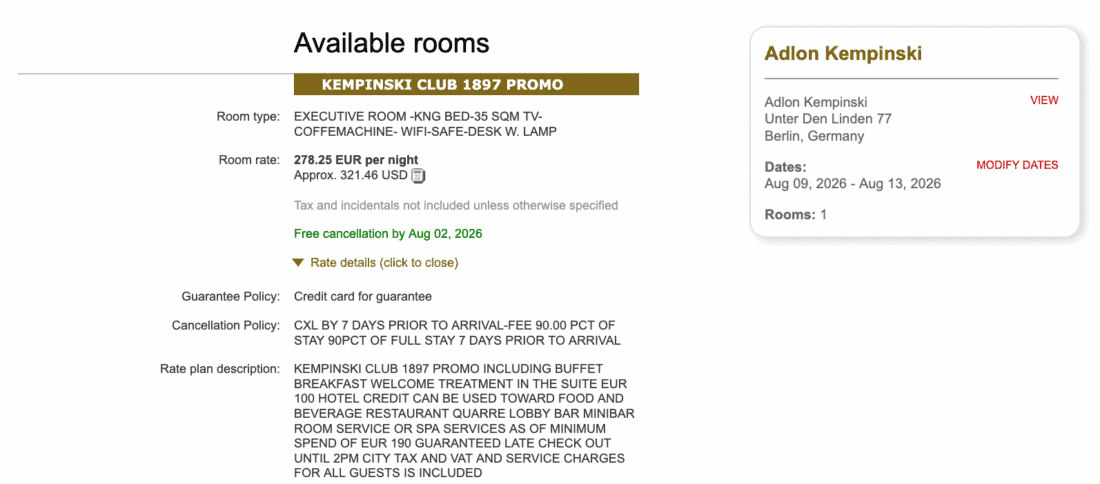This screenshot has width=1100, height=484.
Task: Collapse the rate details triangle
Action: [298, 262]
